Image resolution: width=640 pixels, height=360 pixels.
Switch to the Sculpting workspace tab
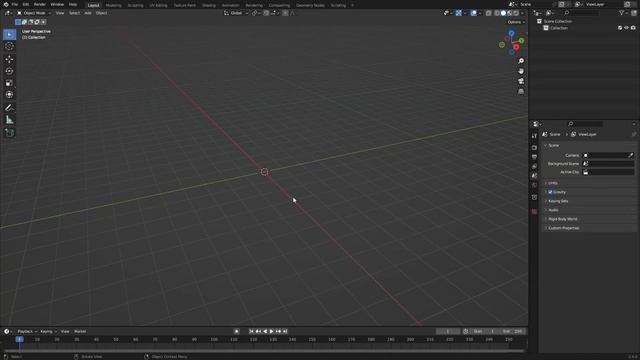point(135,5)
